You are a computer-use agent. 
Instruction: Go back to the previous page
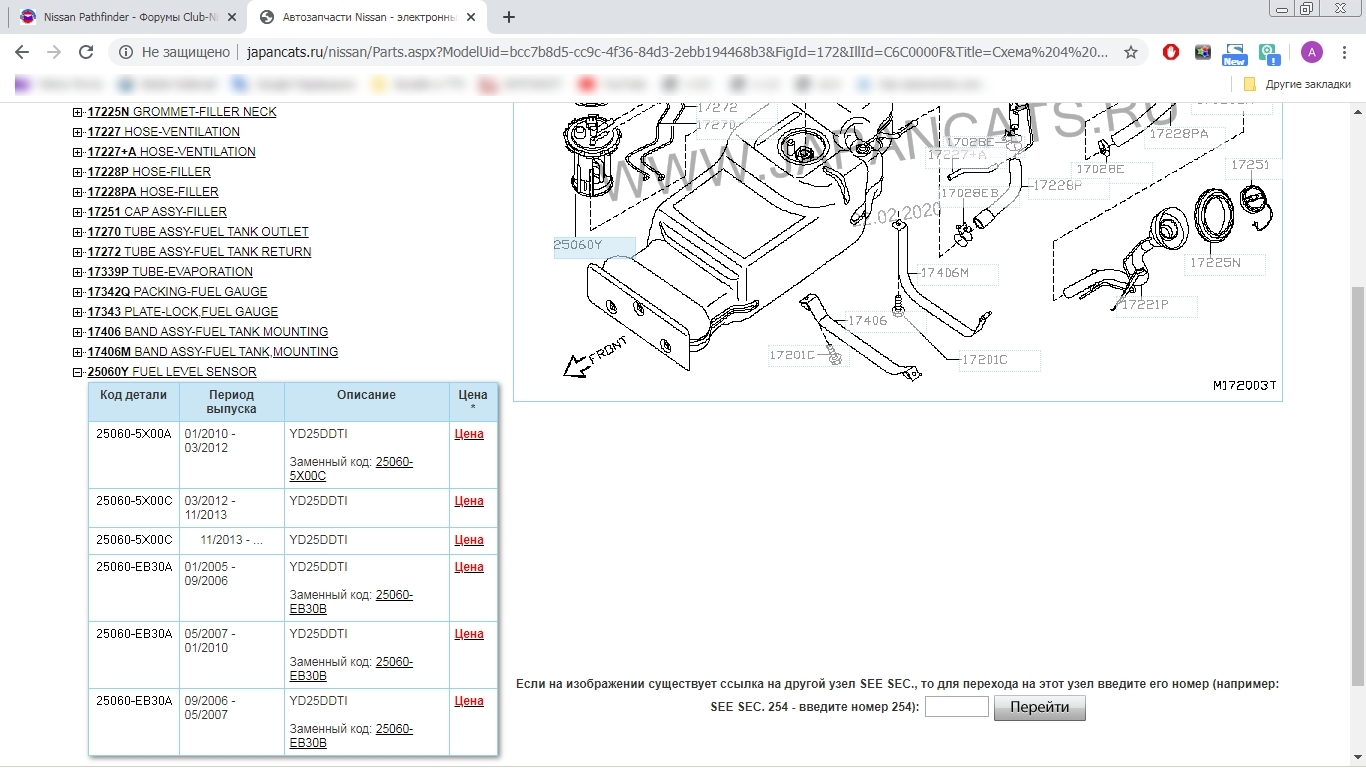22,52
